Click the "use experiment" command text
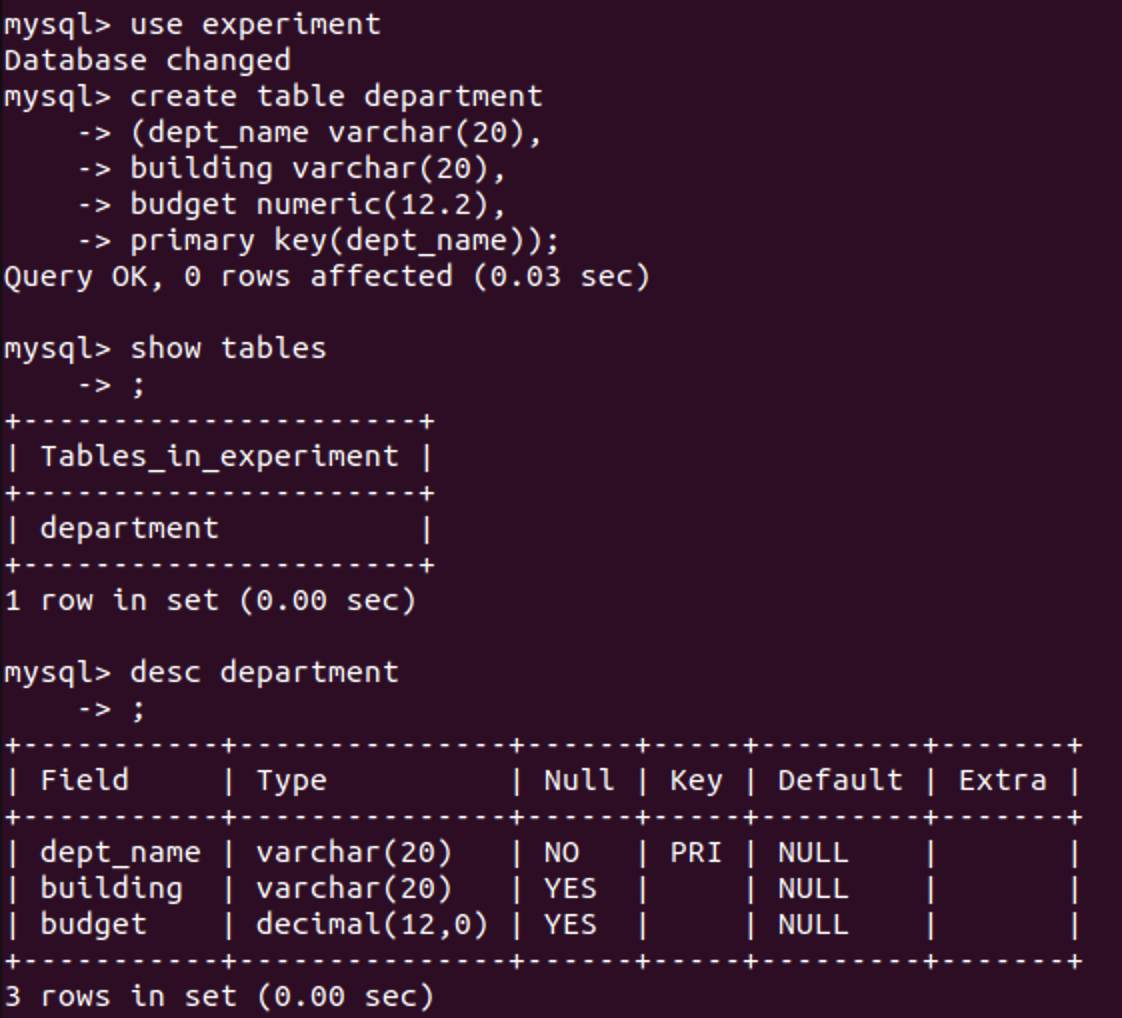The height and width of the screenshot is (1018, 1122). coord(255,24)
